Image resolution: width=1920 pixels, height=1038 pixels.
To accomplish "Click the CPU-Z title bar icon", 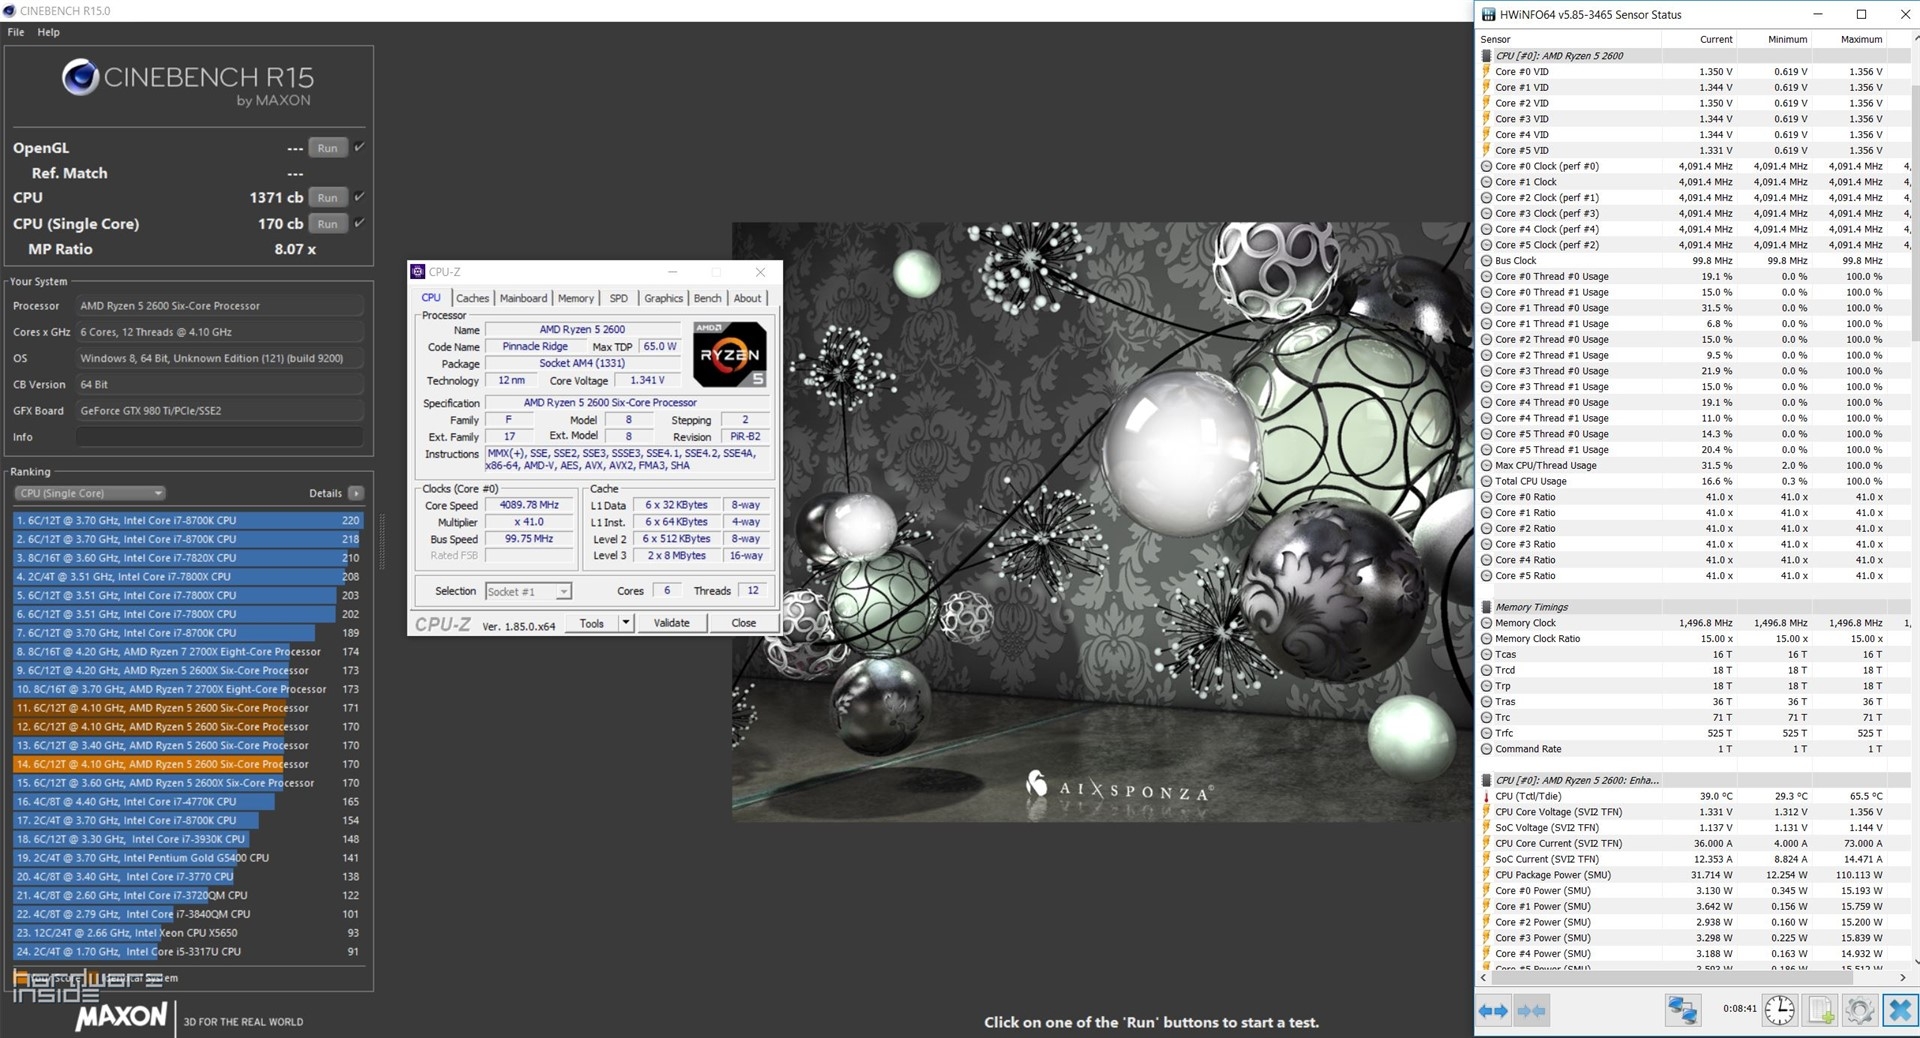I will point(418,272).
